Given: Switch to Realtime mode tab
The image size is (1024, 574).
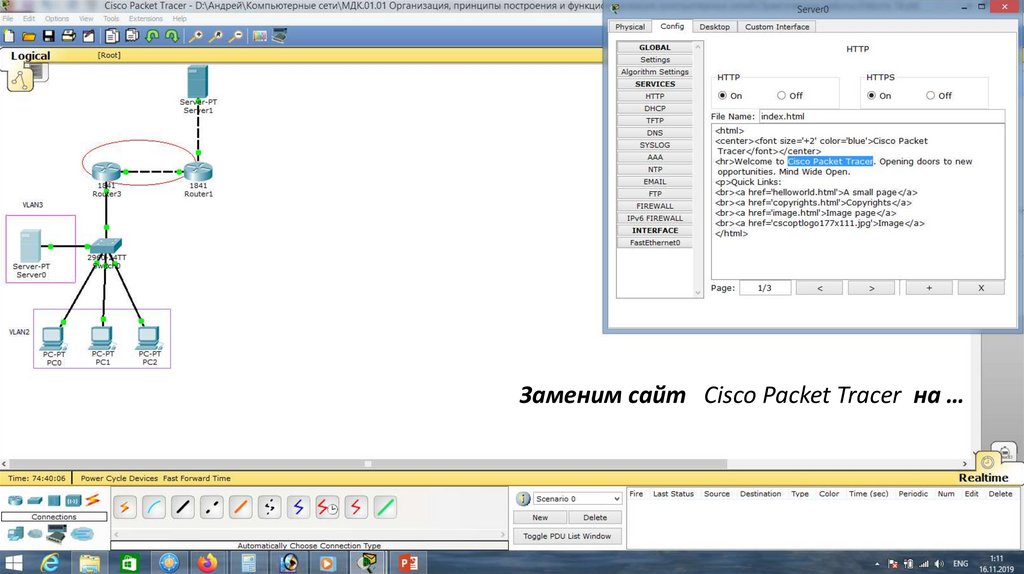Looking at the screenshot, I should pos(984,477).
